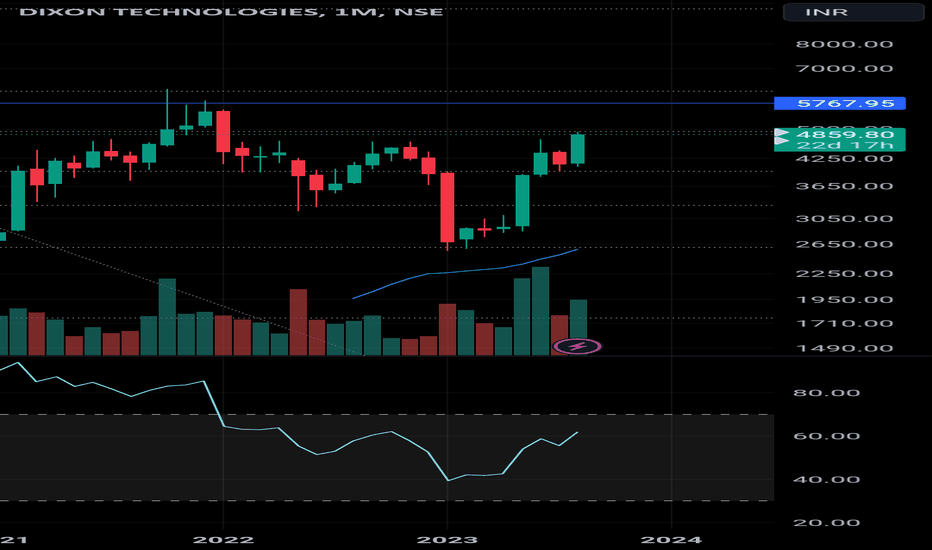Click the 3650.00 price axis label
Image resolution: width=932 pixels, height=550 pixels.
pyautogui.click(x=844, y=186)
